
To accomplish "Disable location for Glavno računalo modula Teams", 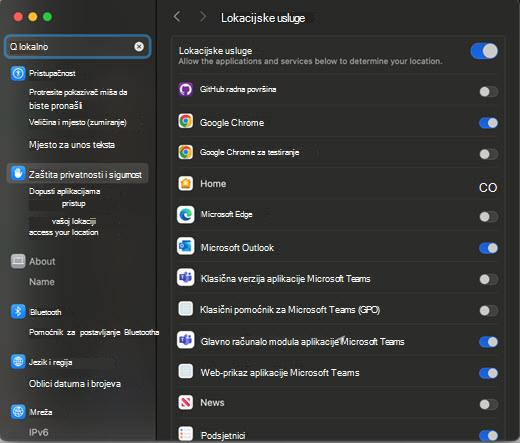I will pyautogui.click(x=489, y=342).
